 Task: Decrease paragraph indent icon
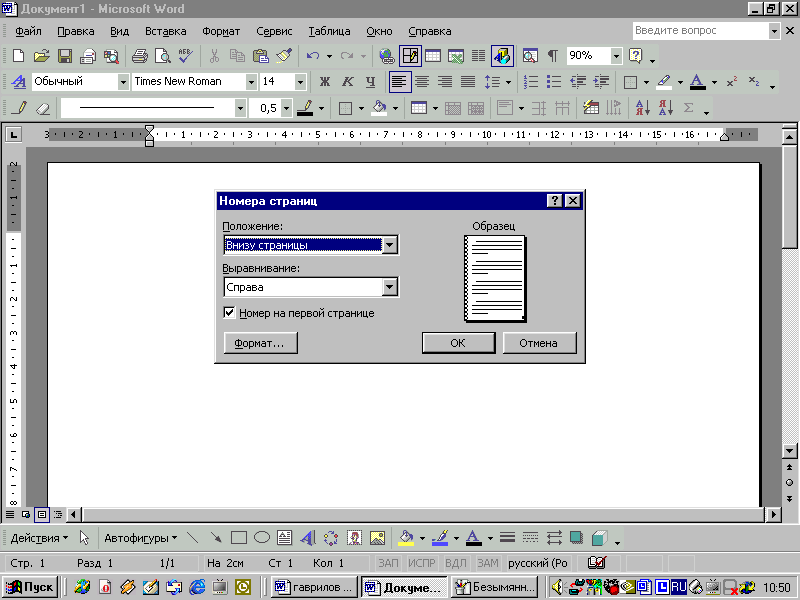click(578, 82)
